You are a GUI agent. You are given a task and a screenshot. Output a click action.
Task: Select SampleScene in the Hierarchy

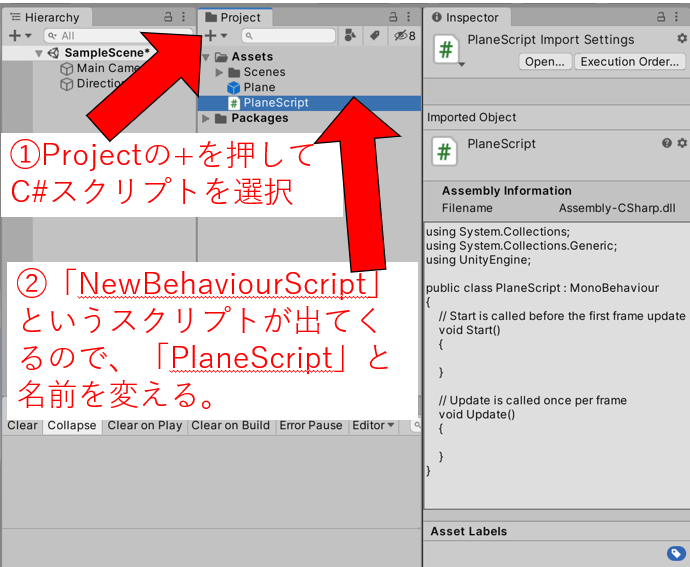point(107,53)
